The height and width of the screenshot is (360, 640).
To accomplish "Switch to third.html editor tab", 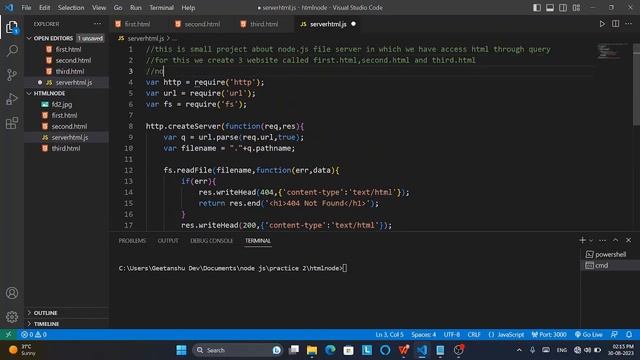I will pos(264,24).
